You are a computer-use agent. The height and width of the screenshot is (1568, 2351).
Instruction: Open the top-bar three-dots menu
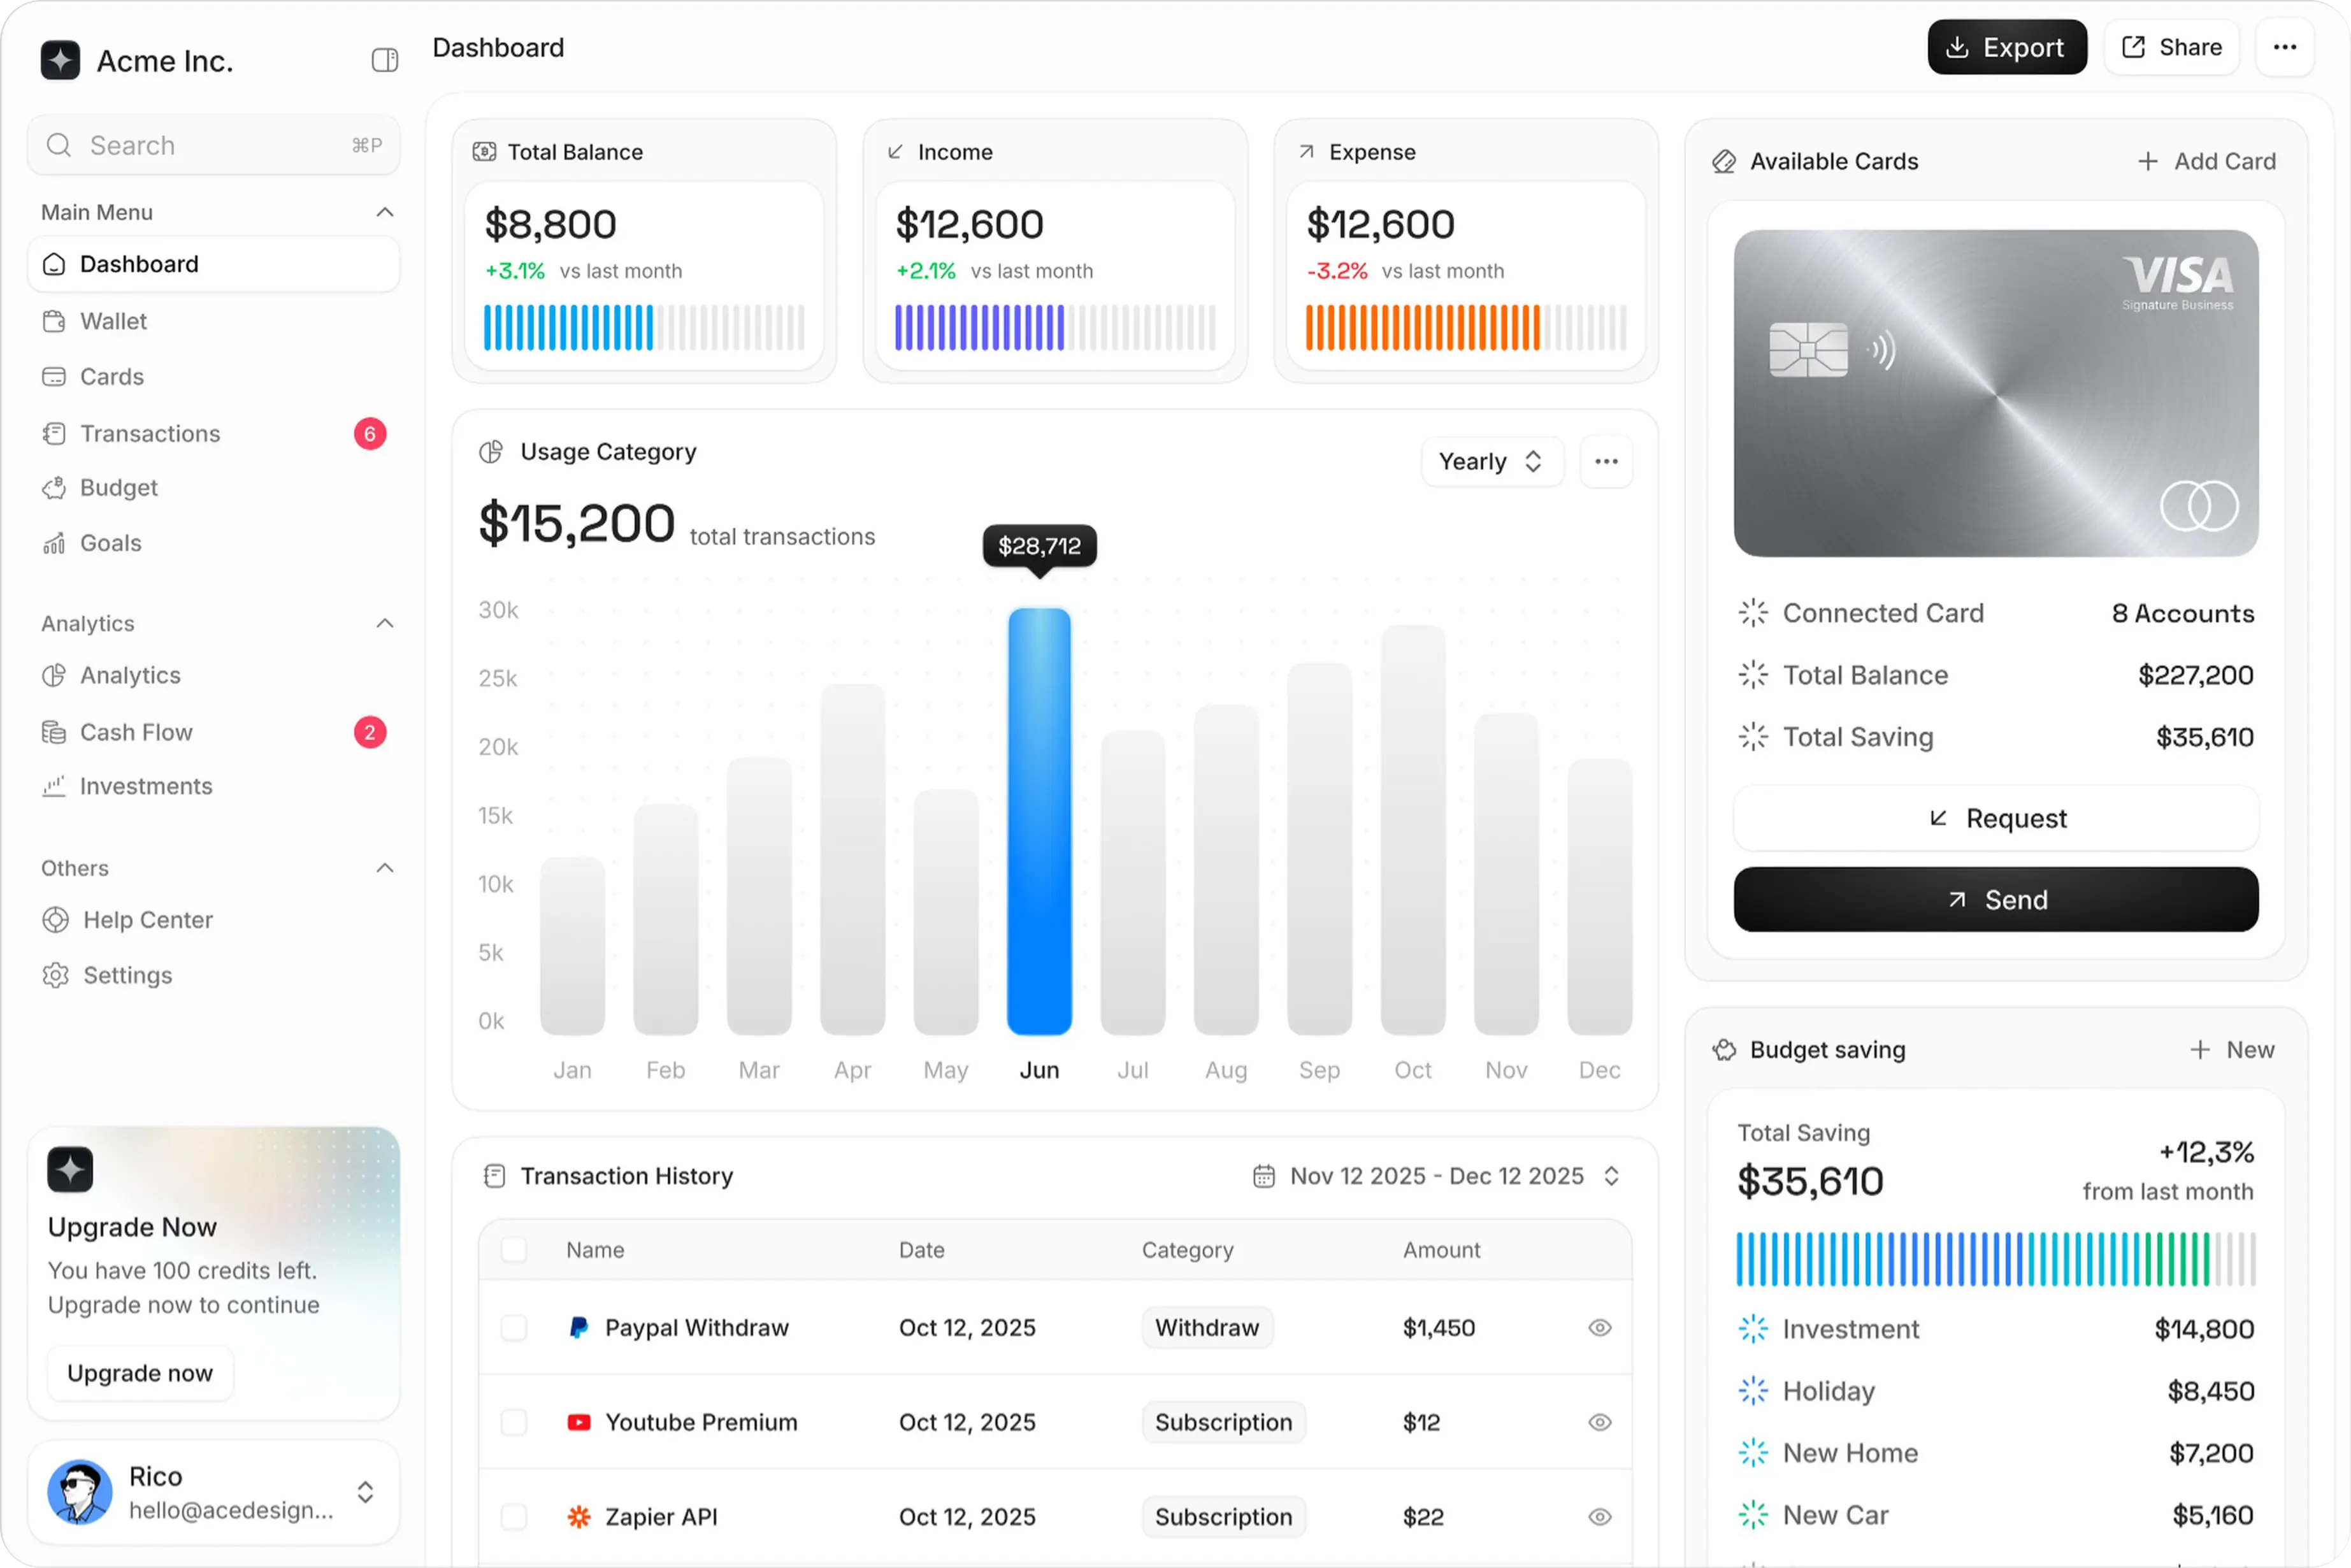[2284, 47]
